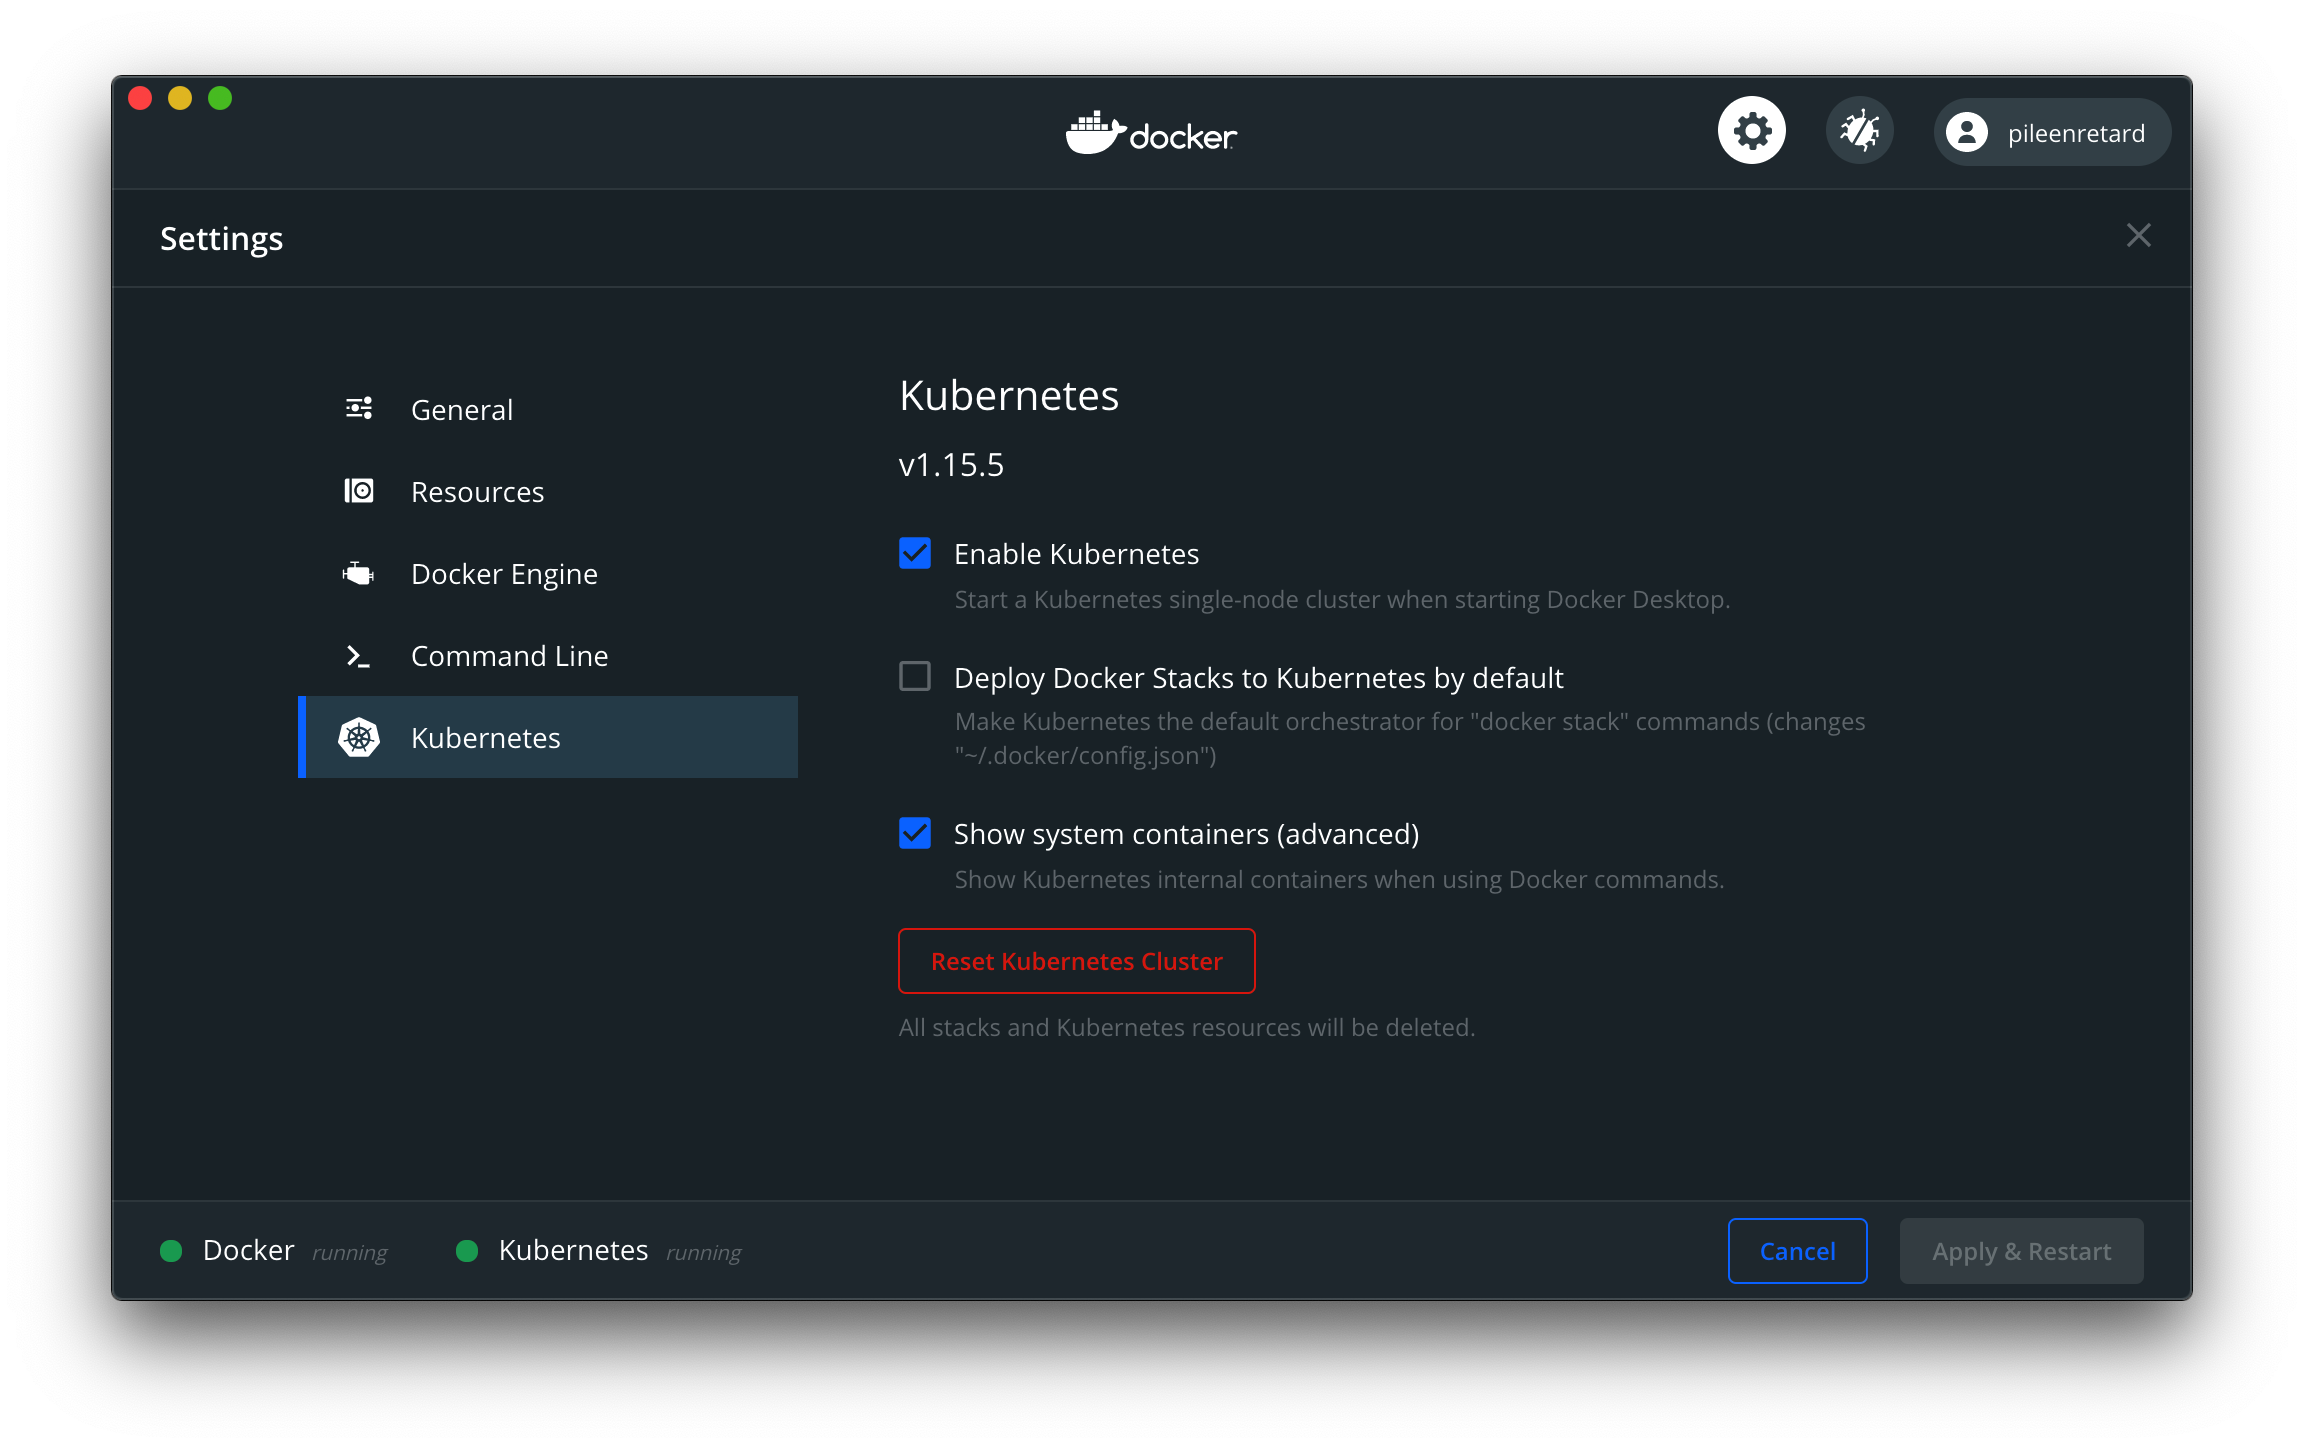This screenshot has height=1448, width=2304.
Task: Click the 'Make Kubernetes the default orchestrator' description
Action: (1410, 738)
